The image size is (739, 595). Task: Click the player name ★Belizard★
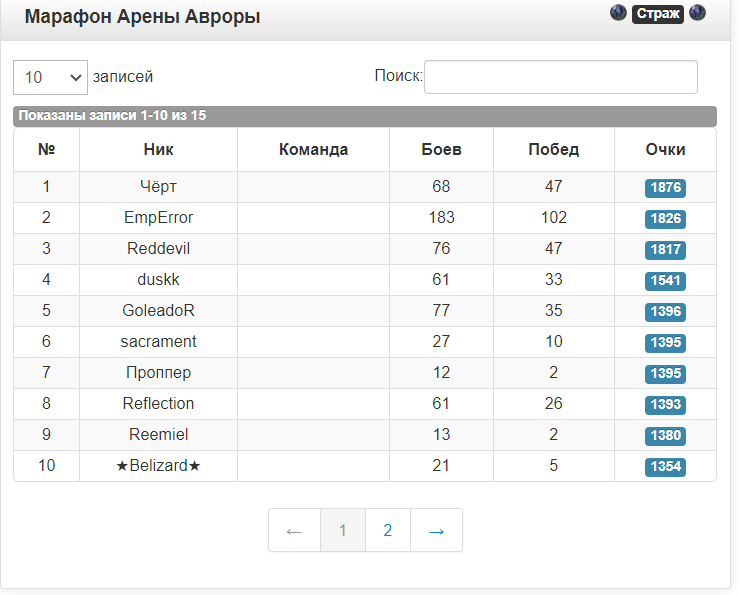coord(158,466)
